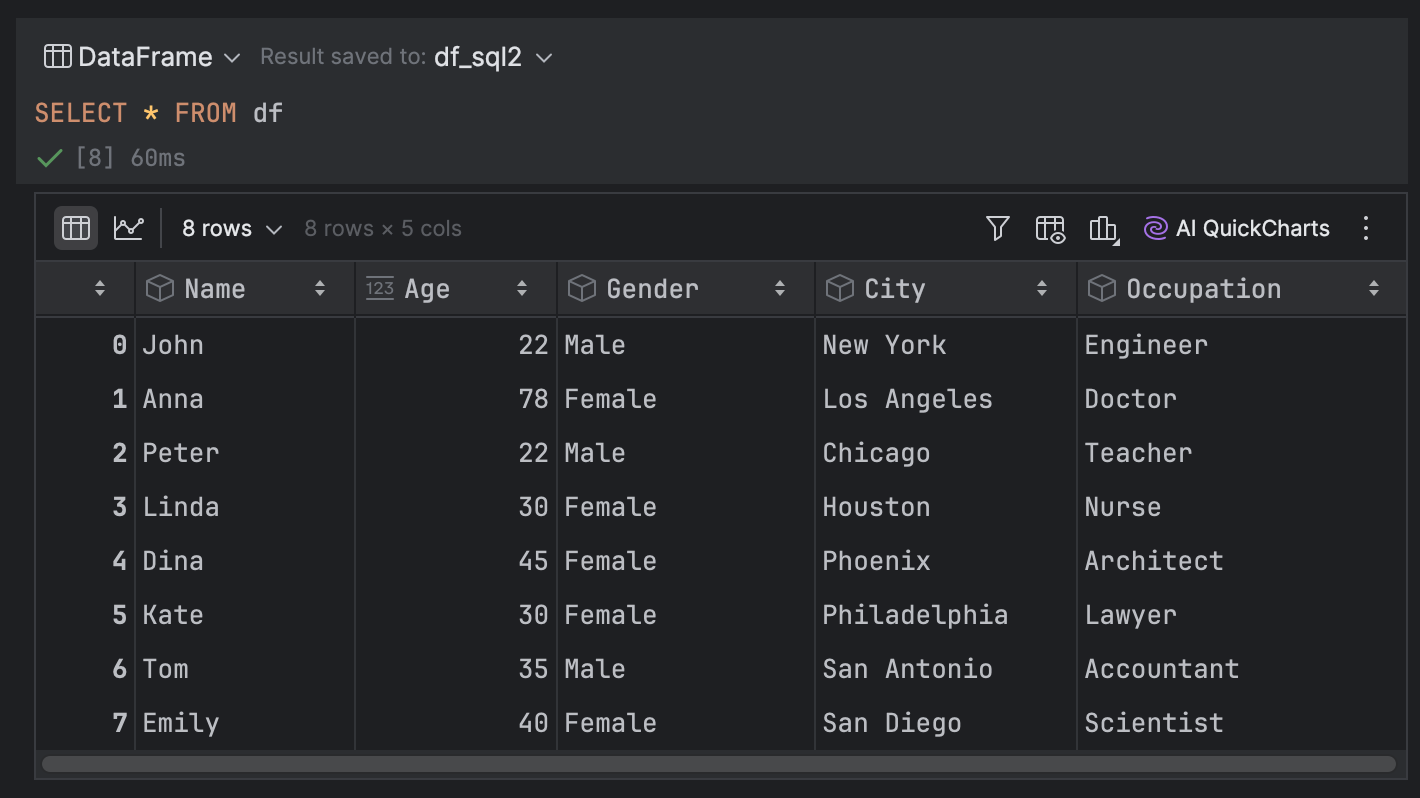
Task: Select the cell 'Los Angeles'
Action: click(x=946, y=399)
